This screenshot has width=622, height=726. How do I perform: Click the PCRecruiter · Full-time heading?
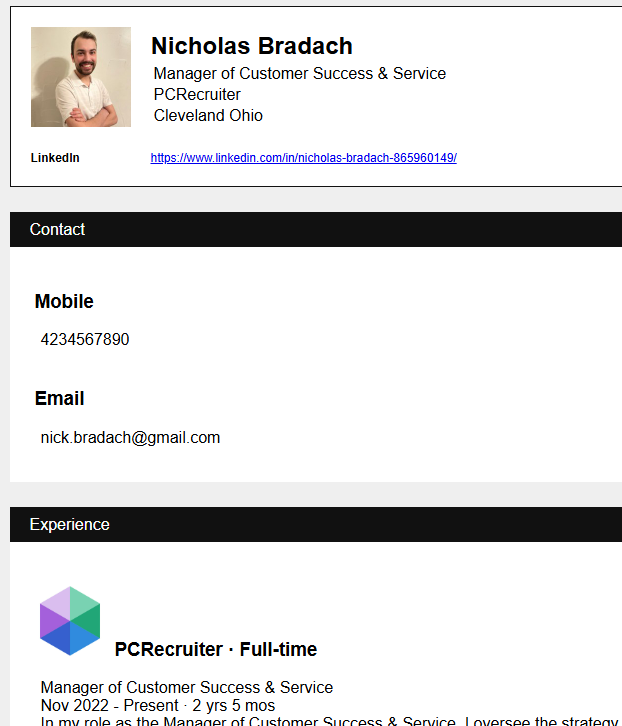coord(216,649)
